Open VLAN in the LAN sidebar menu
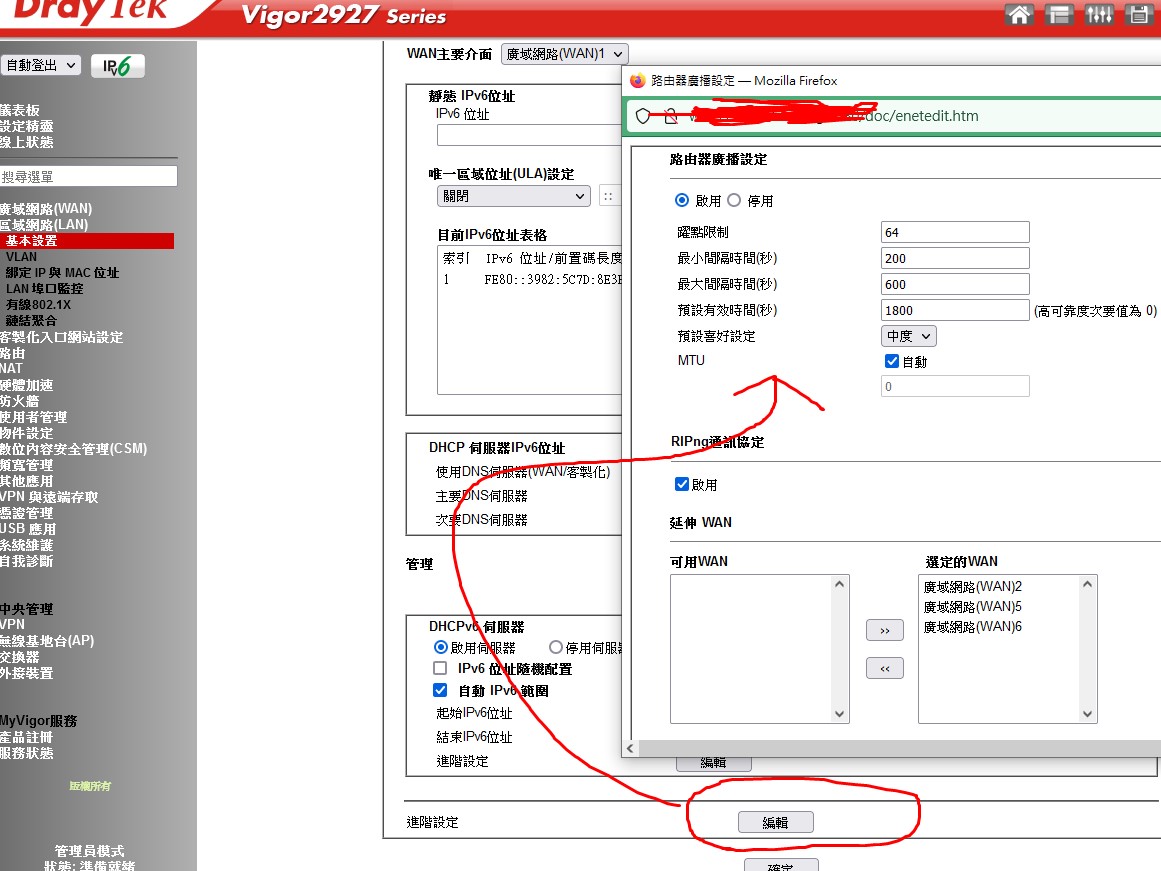Viewport: 1161px width, 871px height. pos(21,257)
